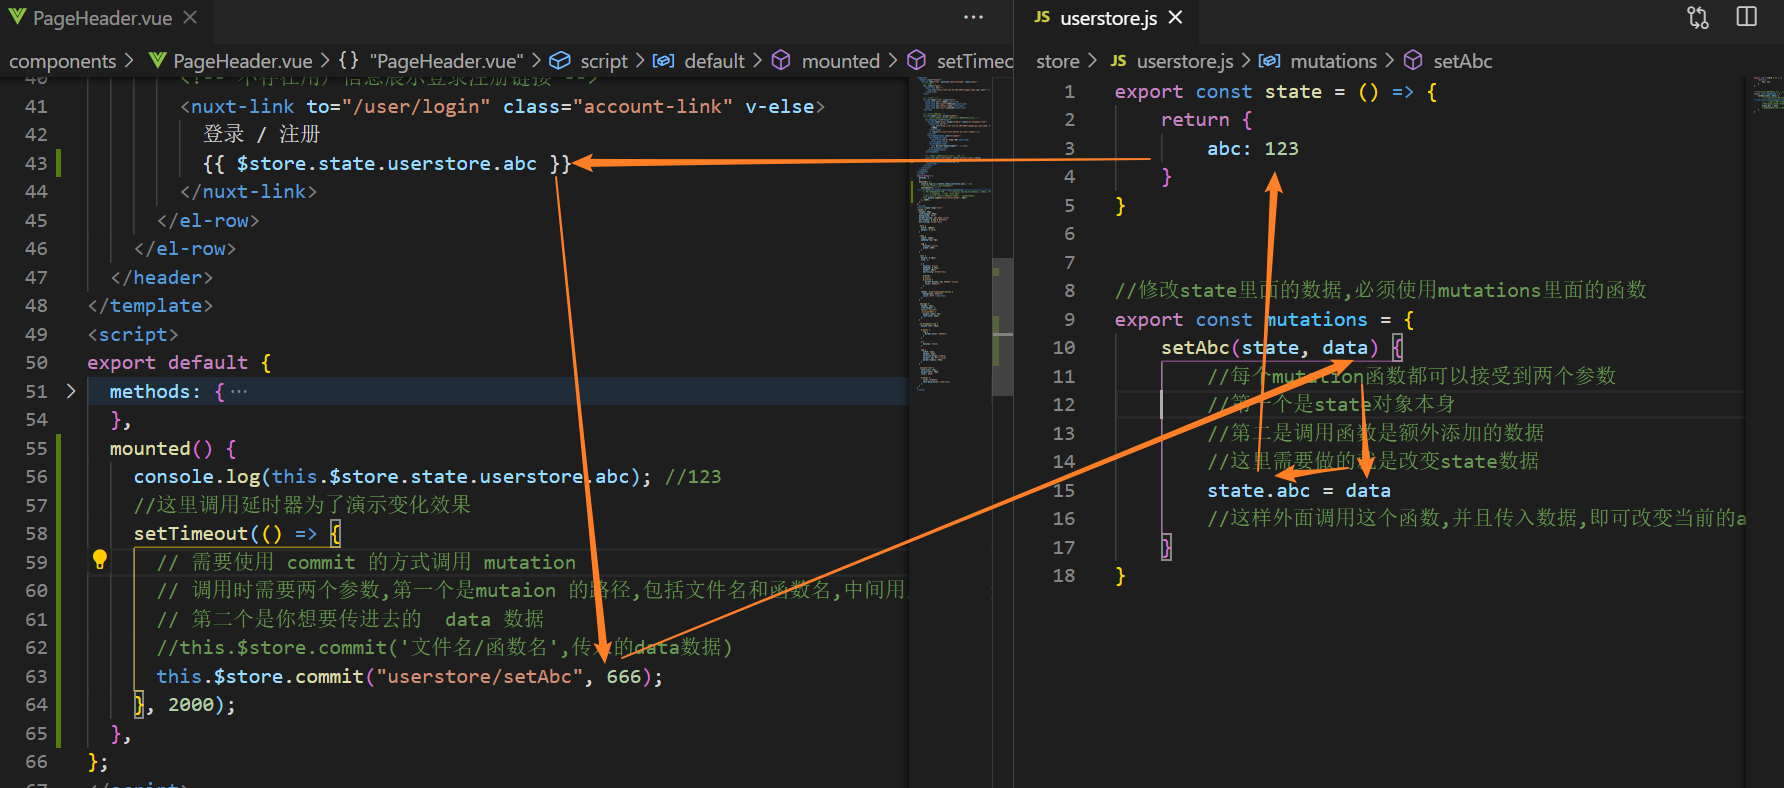Open the mutations breadcrumb dropdown

point(1333,61)
